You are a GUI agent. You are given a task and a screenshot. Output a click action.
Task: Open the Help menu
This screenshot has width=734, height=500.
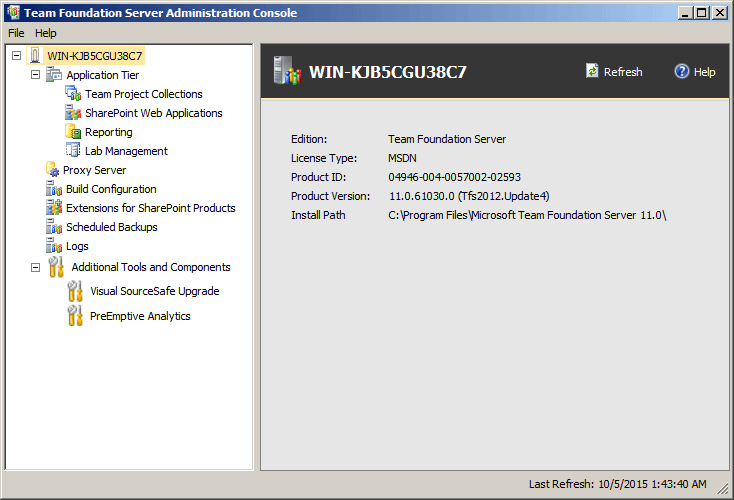point(45,33)
